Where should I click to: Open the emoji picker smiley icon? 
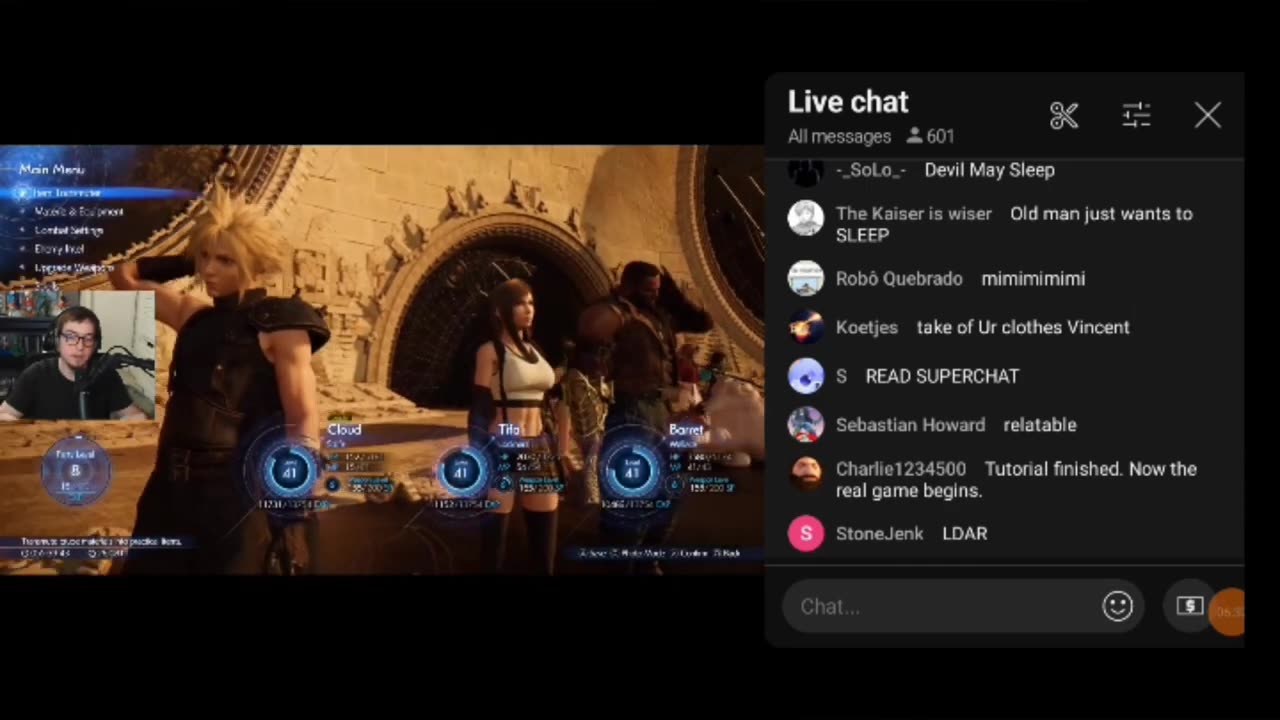pos(1117,606)
